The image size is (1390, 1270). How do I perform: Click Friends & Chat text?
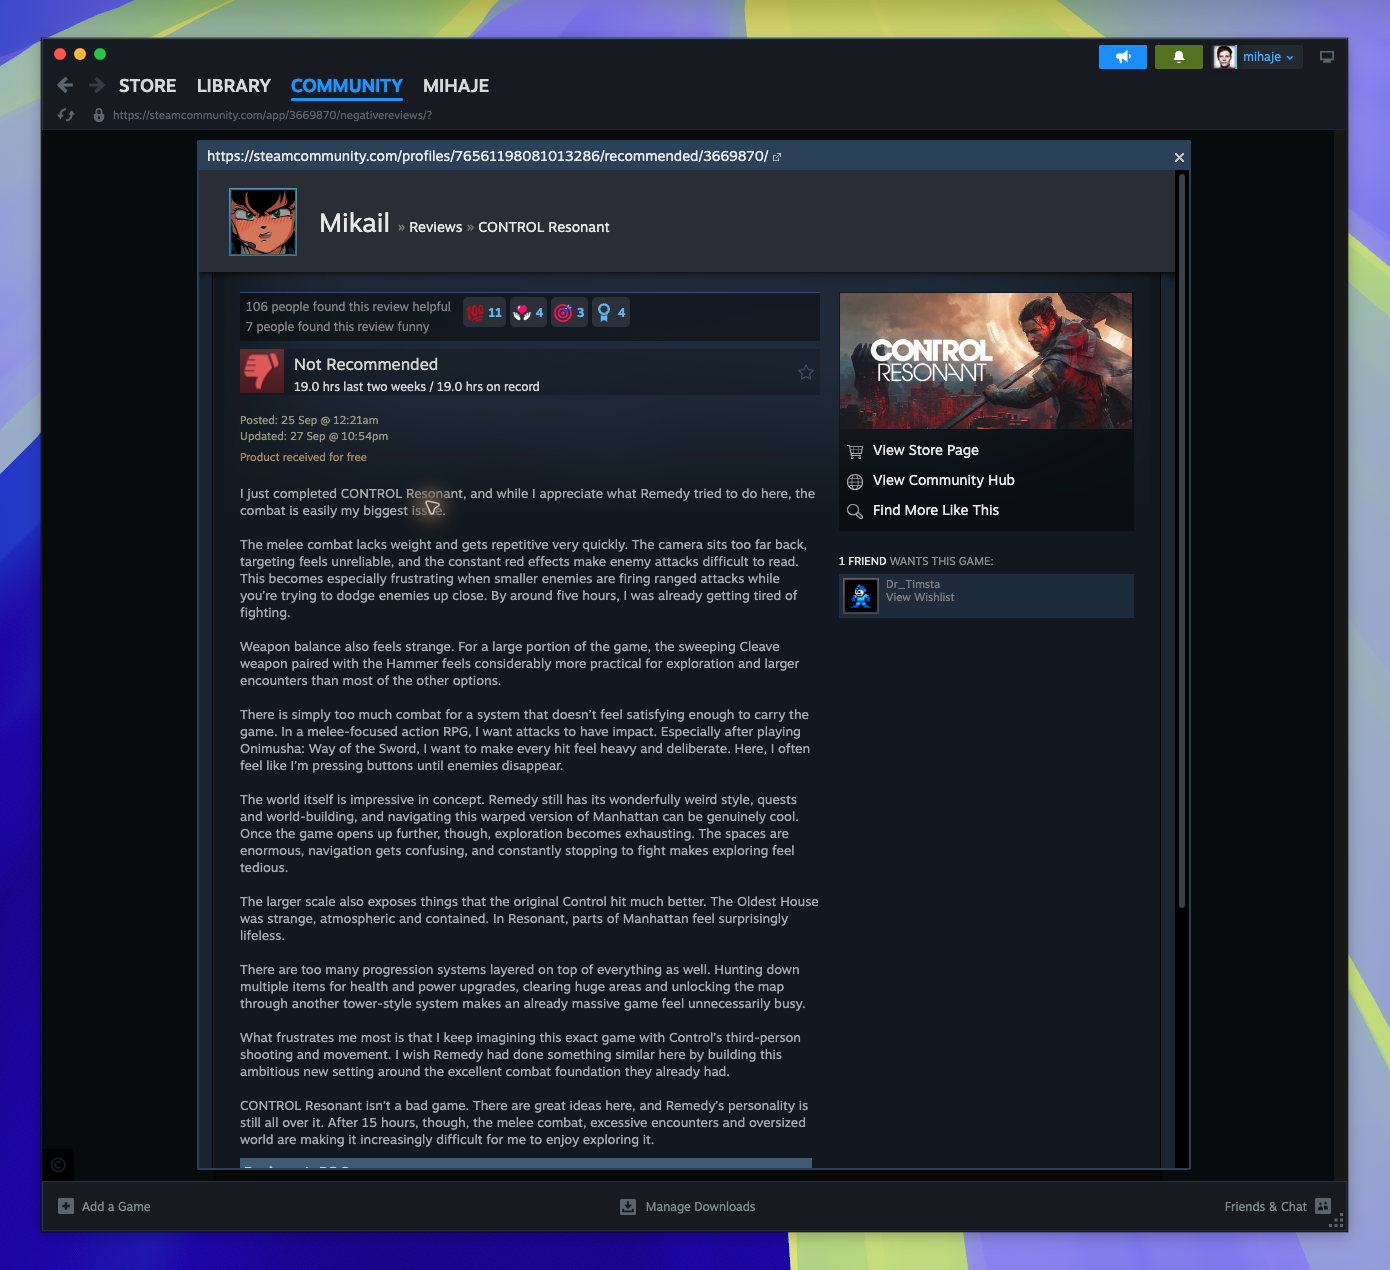[1265, 1207]
